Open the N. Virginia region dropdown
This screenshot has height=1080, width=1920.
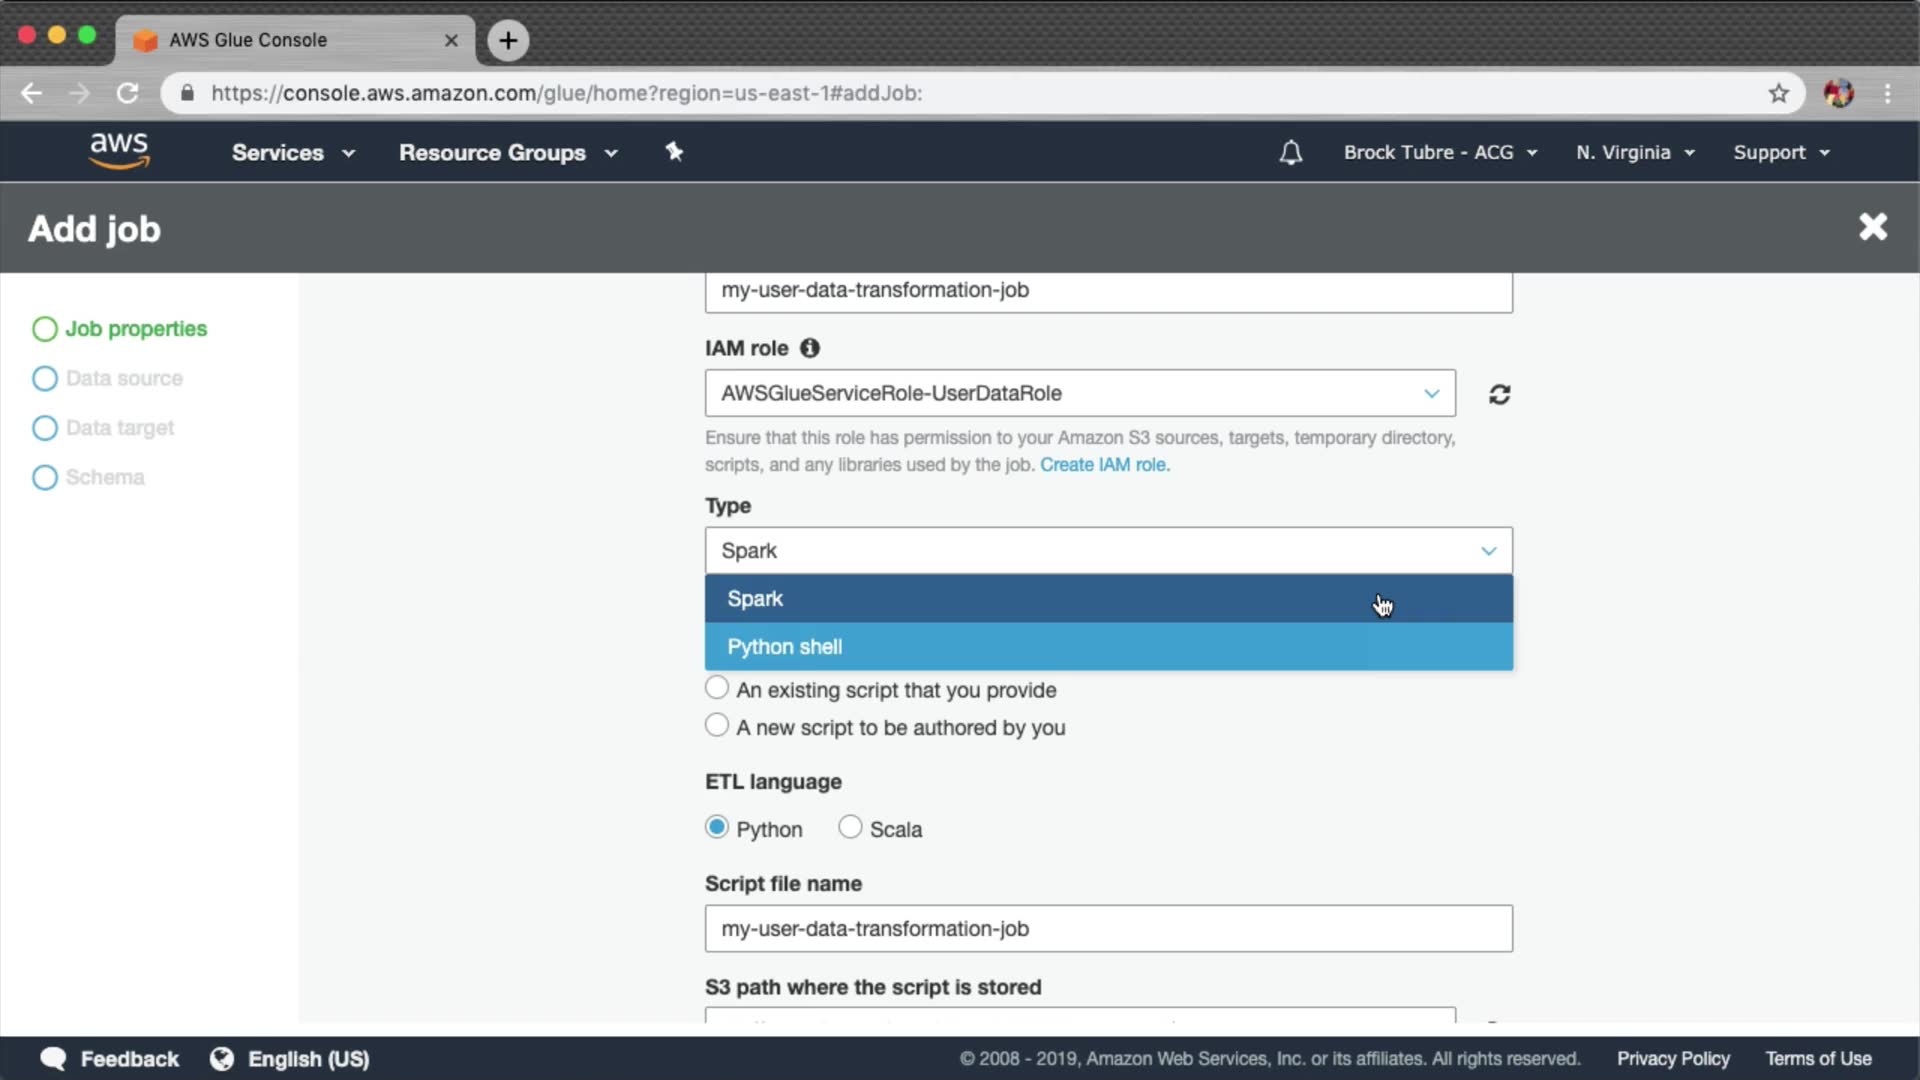tap(1635, 152)
